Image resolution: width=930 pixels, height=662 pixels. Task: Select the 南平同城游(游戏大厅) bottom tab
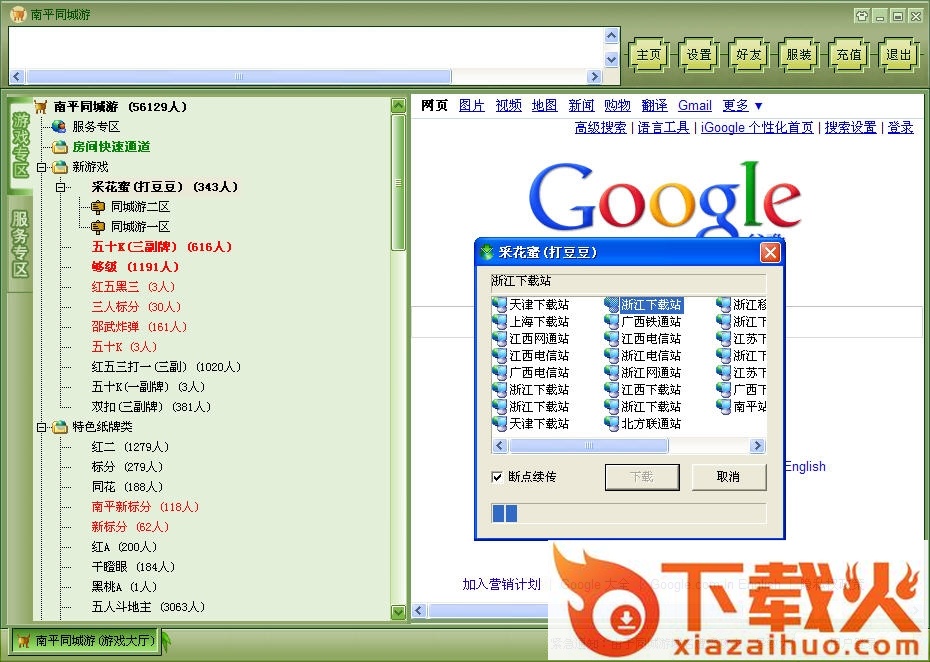(86, 641)
